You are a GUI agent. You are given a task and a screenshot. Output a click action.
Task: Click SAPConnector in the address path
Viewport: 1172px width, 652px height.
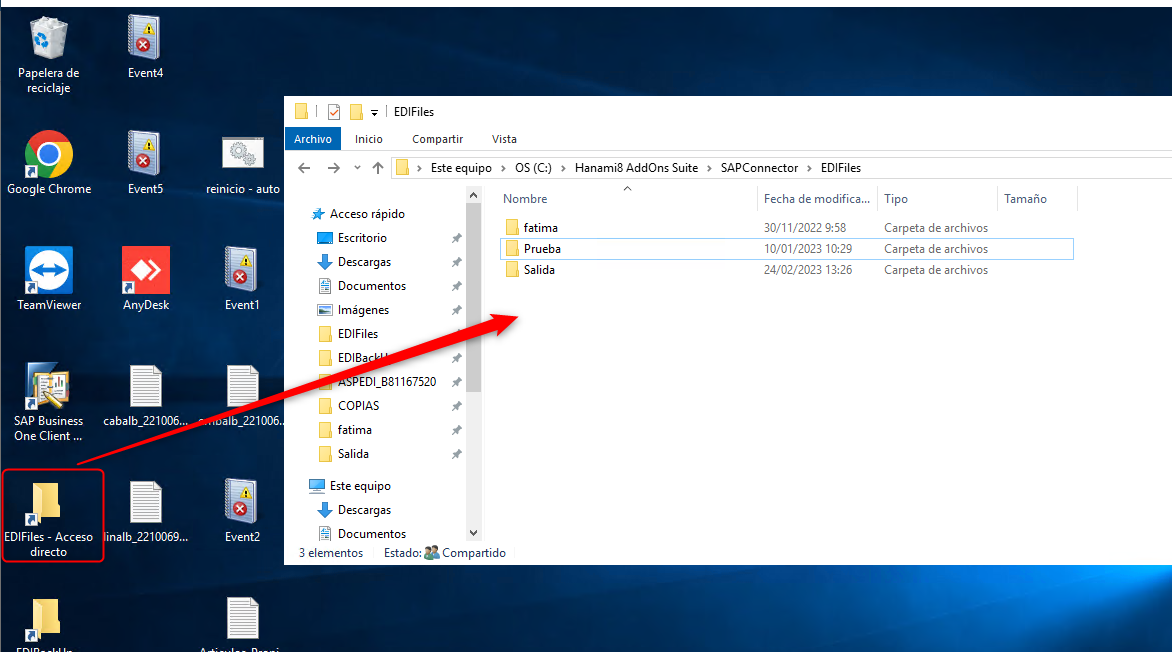(759, 168)
